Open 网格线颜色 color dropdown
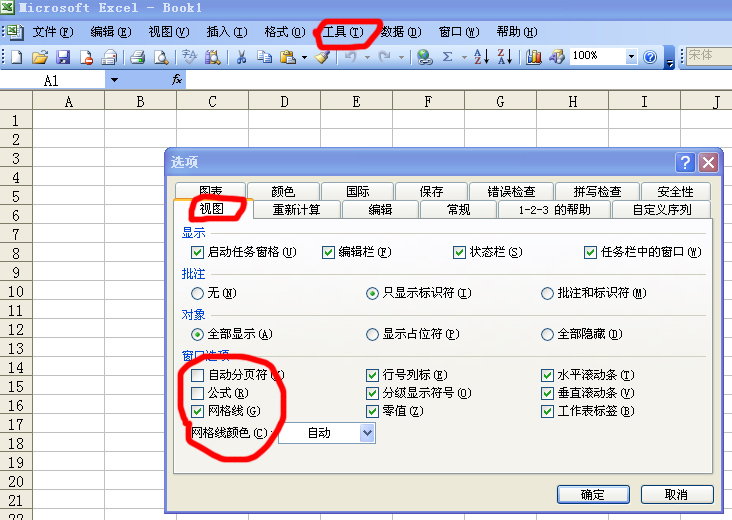The width and height of the screenshot is (732, 520). click(x=367, y=433)
